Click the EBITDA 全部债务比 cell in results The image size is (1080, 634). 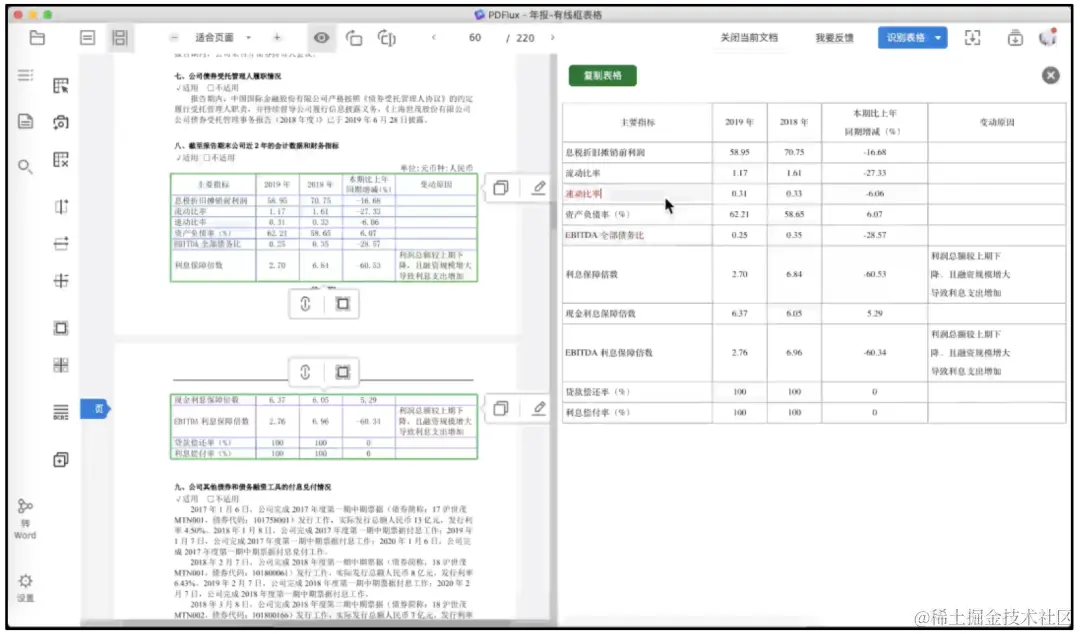[x=638, y=235]
